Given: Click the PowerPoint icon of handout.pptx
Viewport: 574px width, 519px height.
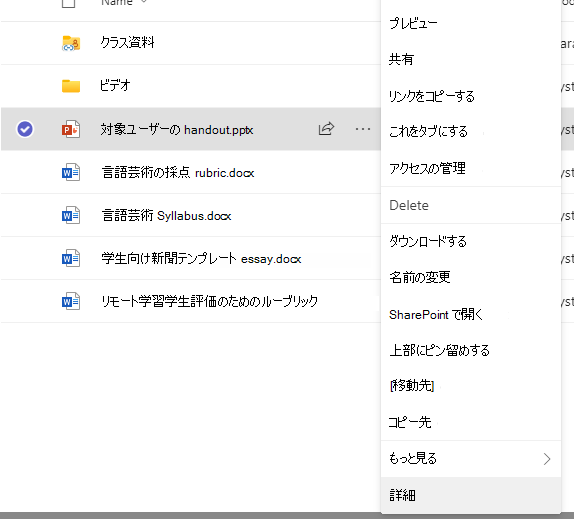Looking at the screenshot, I should 71,129.
